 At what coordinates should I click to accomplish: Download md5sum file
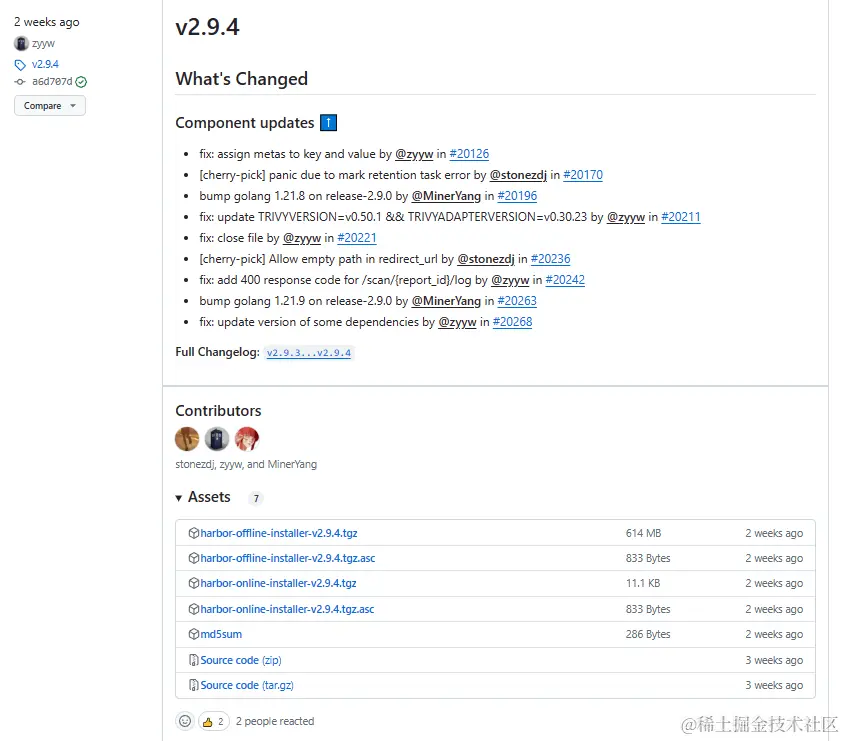[x=221, y=634]
